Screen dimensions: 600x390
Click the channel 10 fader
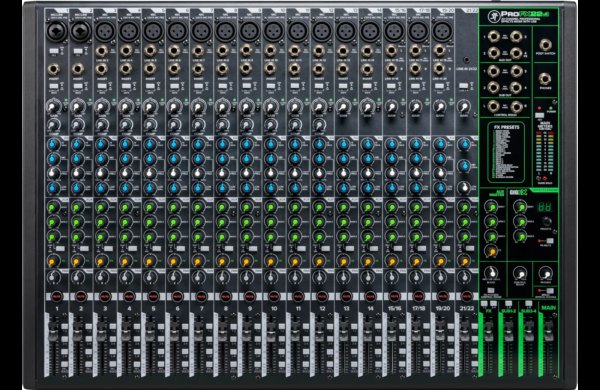click(270, 331)
